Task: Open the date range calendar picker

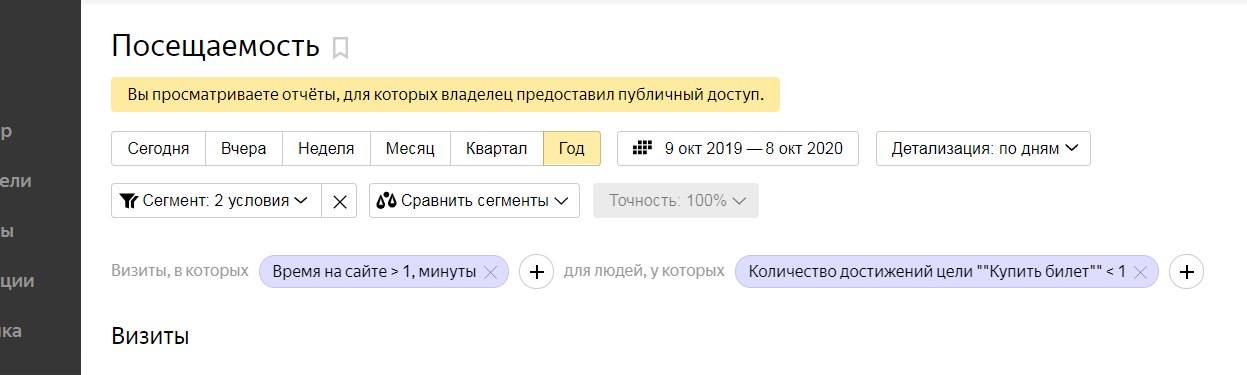Action: [x=738, y=149]
